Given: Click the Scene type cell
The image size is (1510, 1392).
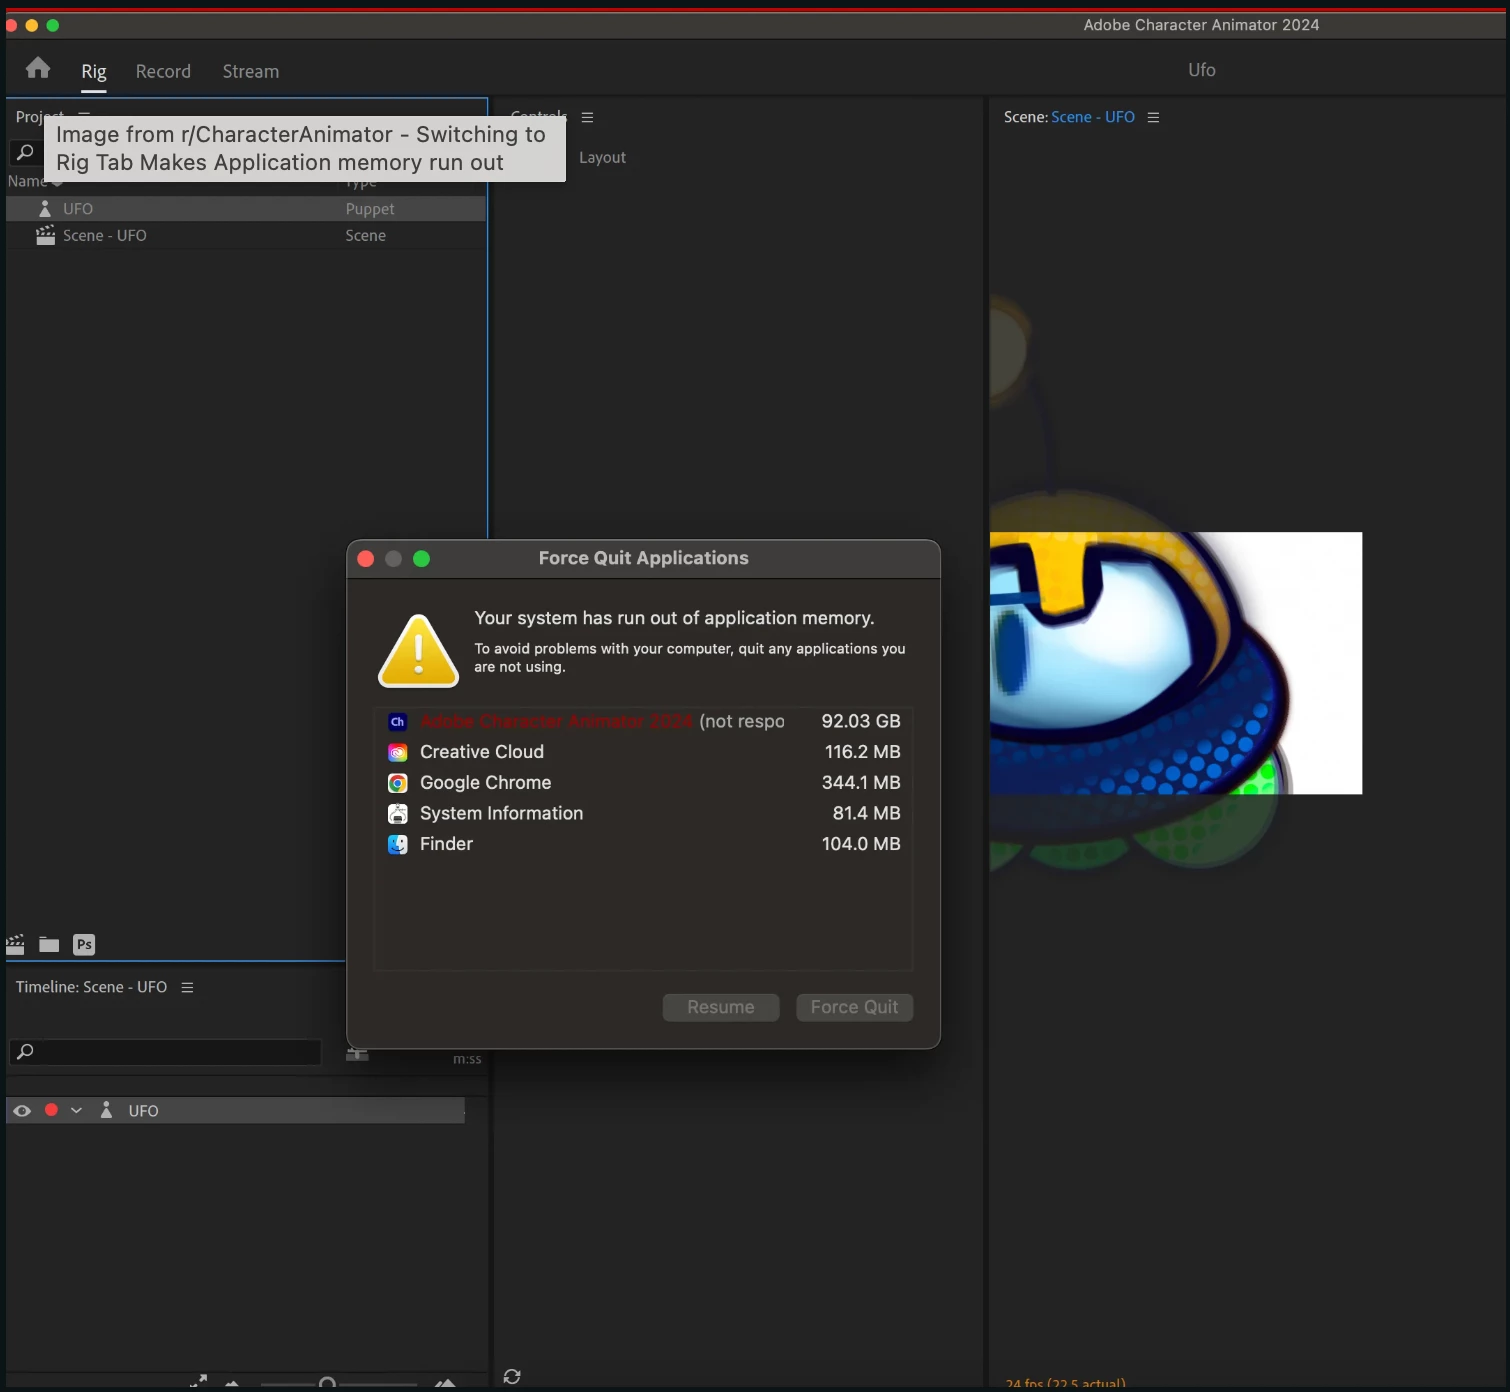Looking at the screenshot, I should coord(365,235).
